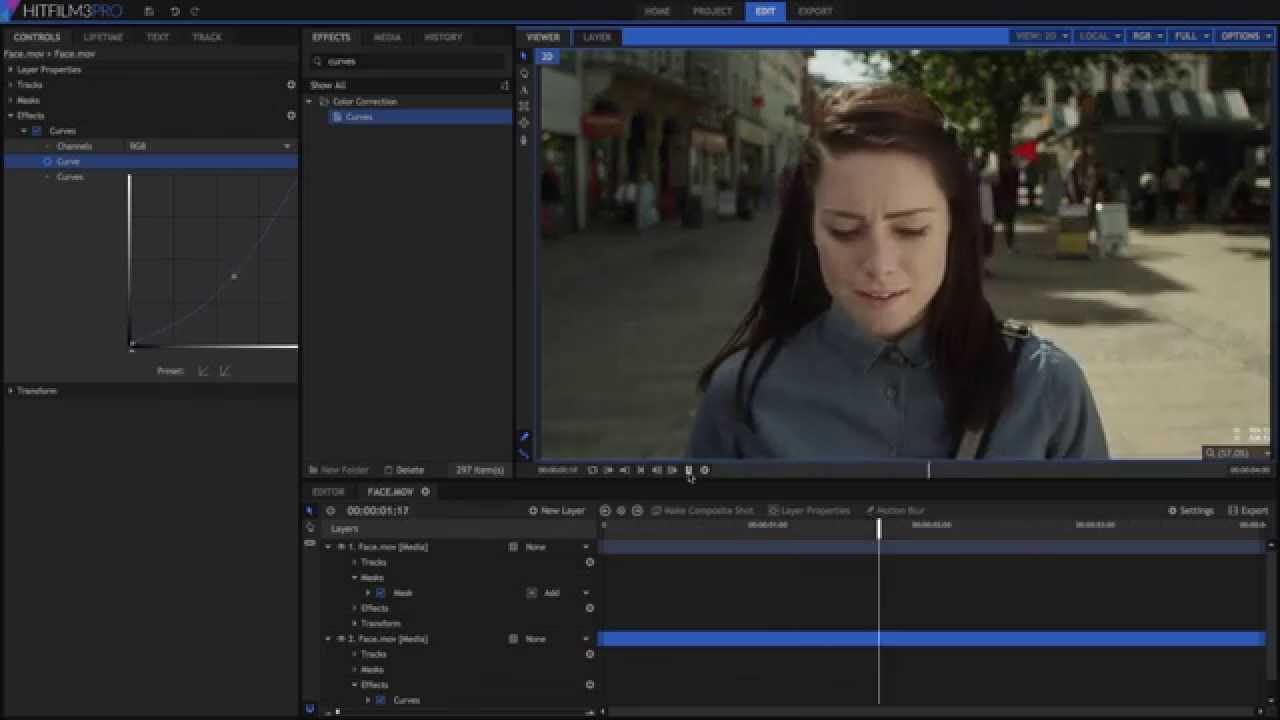
Task: Click the undo icon in title bar
Action: (x=175, y=11)
